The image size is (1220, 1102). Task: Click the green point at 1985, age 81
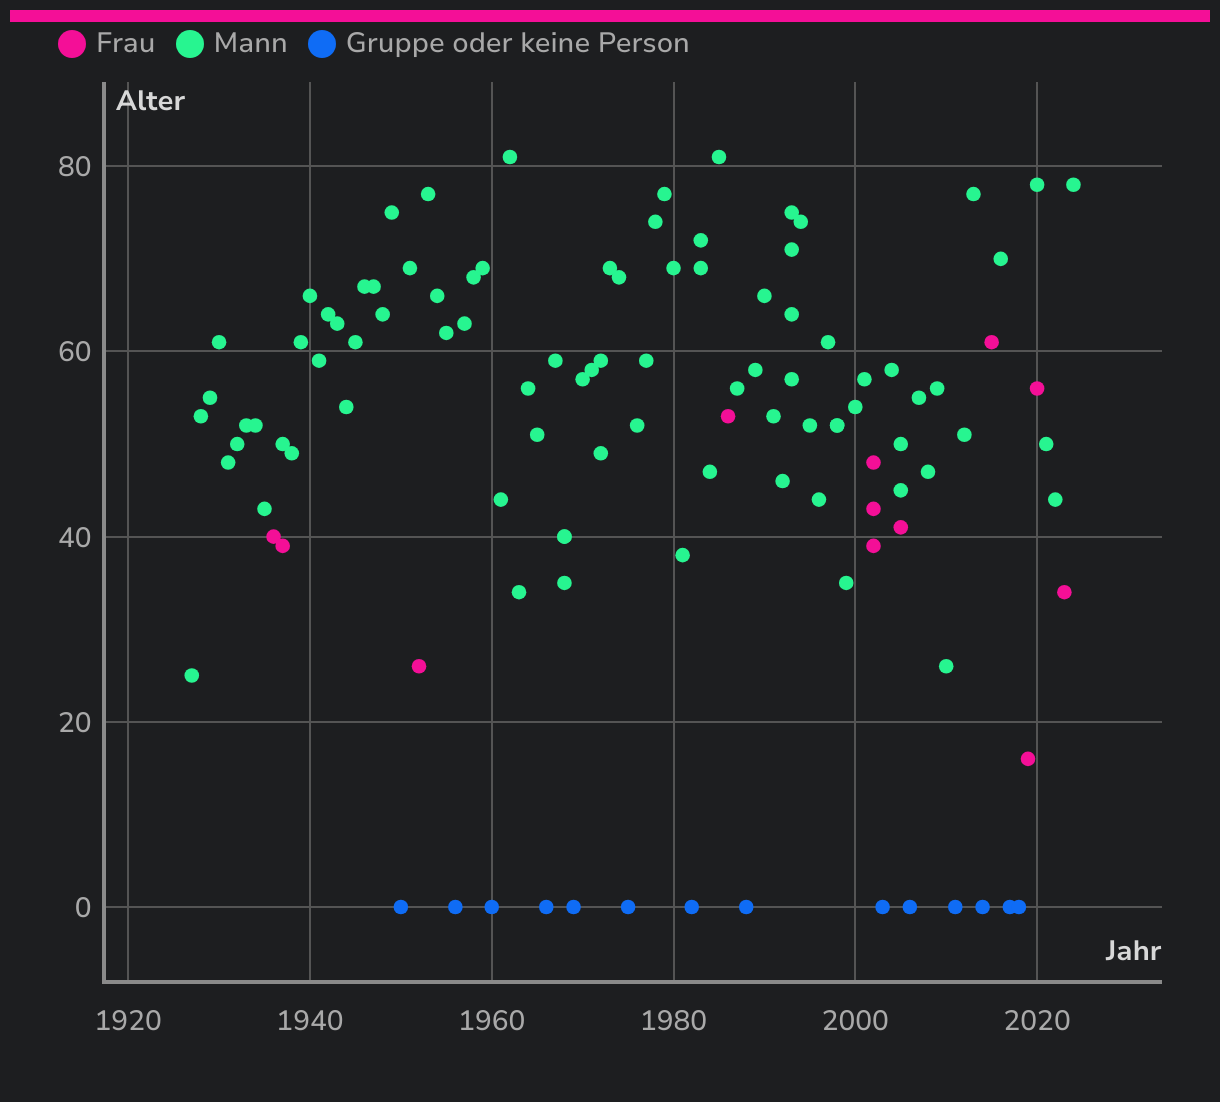(719, 157)
